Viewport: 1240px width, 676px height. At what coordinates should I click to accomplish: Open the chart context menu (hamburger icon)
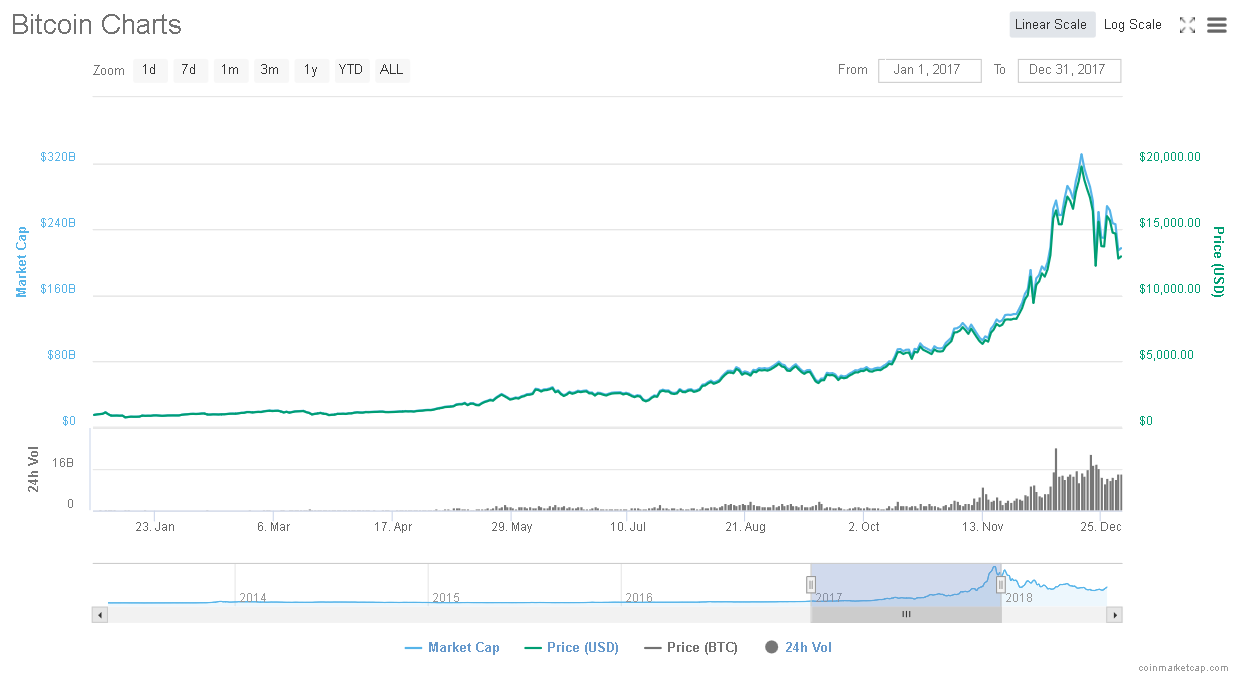(1216, 25)
